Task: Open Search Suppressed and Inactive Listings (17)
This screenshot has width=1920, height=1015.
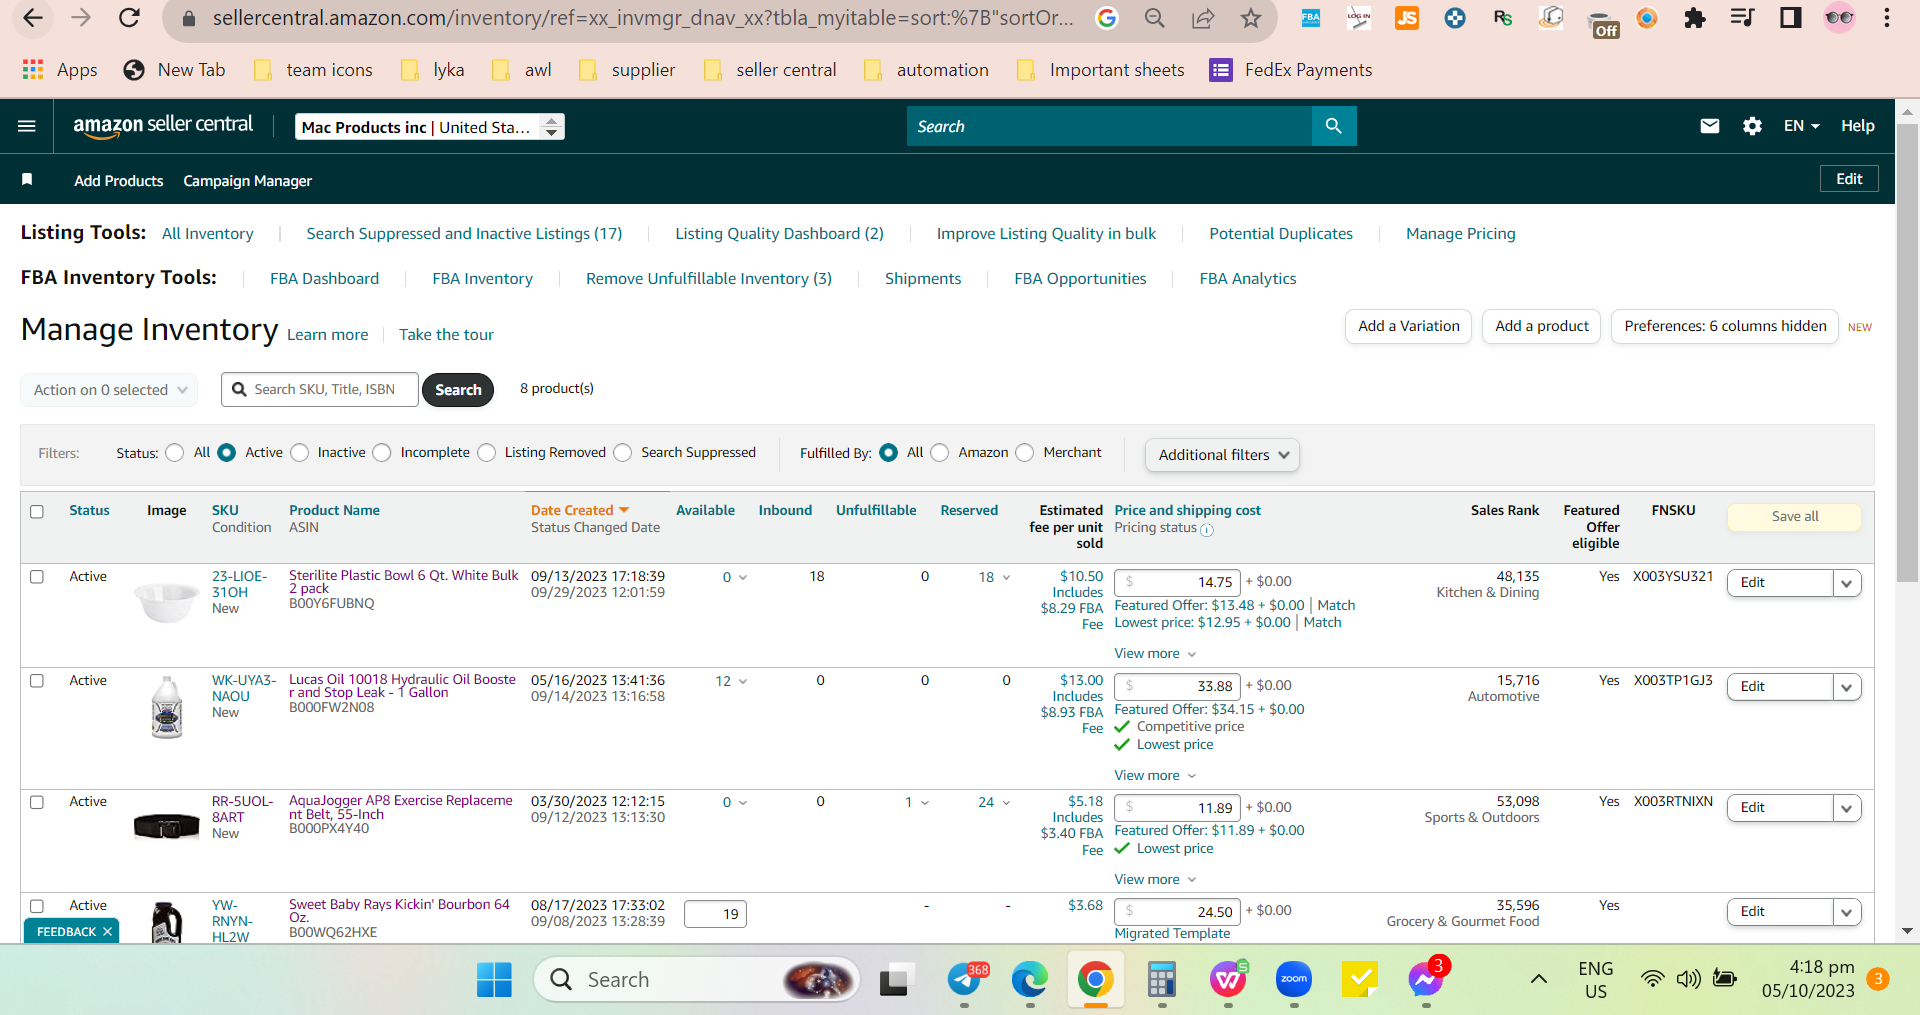Action: (464, 233)
